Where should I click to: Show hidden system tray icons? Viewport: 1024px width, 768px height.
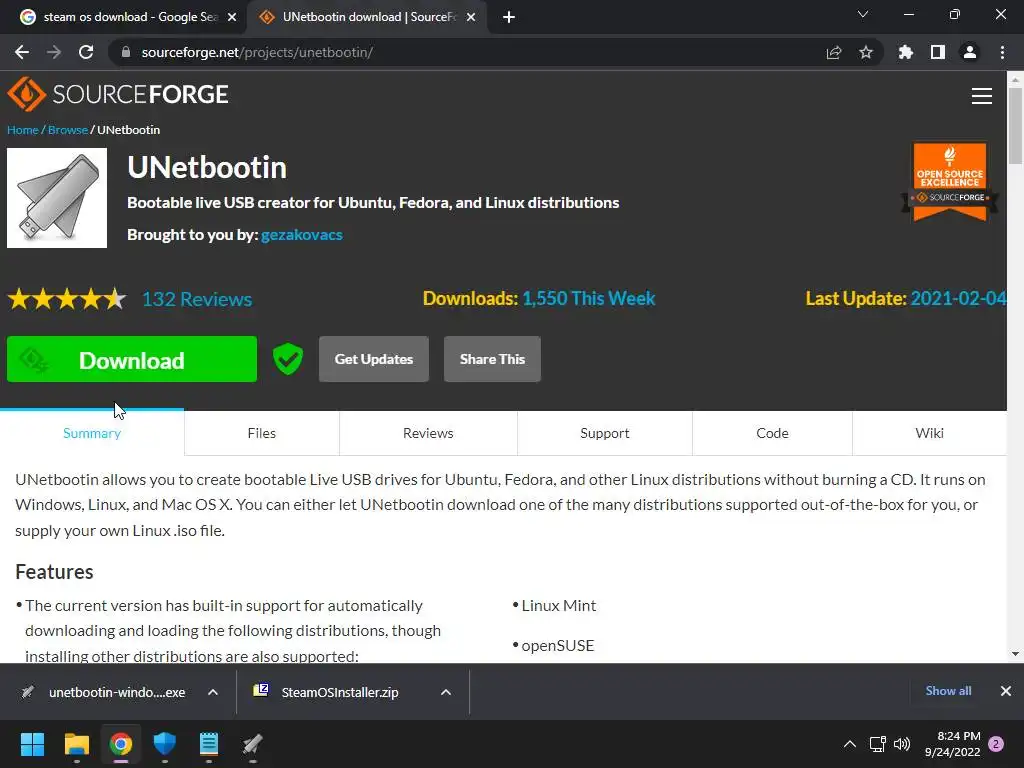click(850, 744)
